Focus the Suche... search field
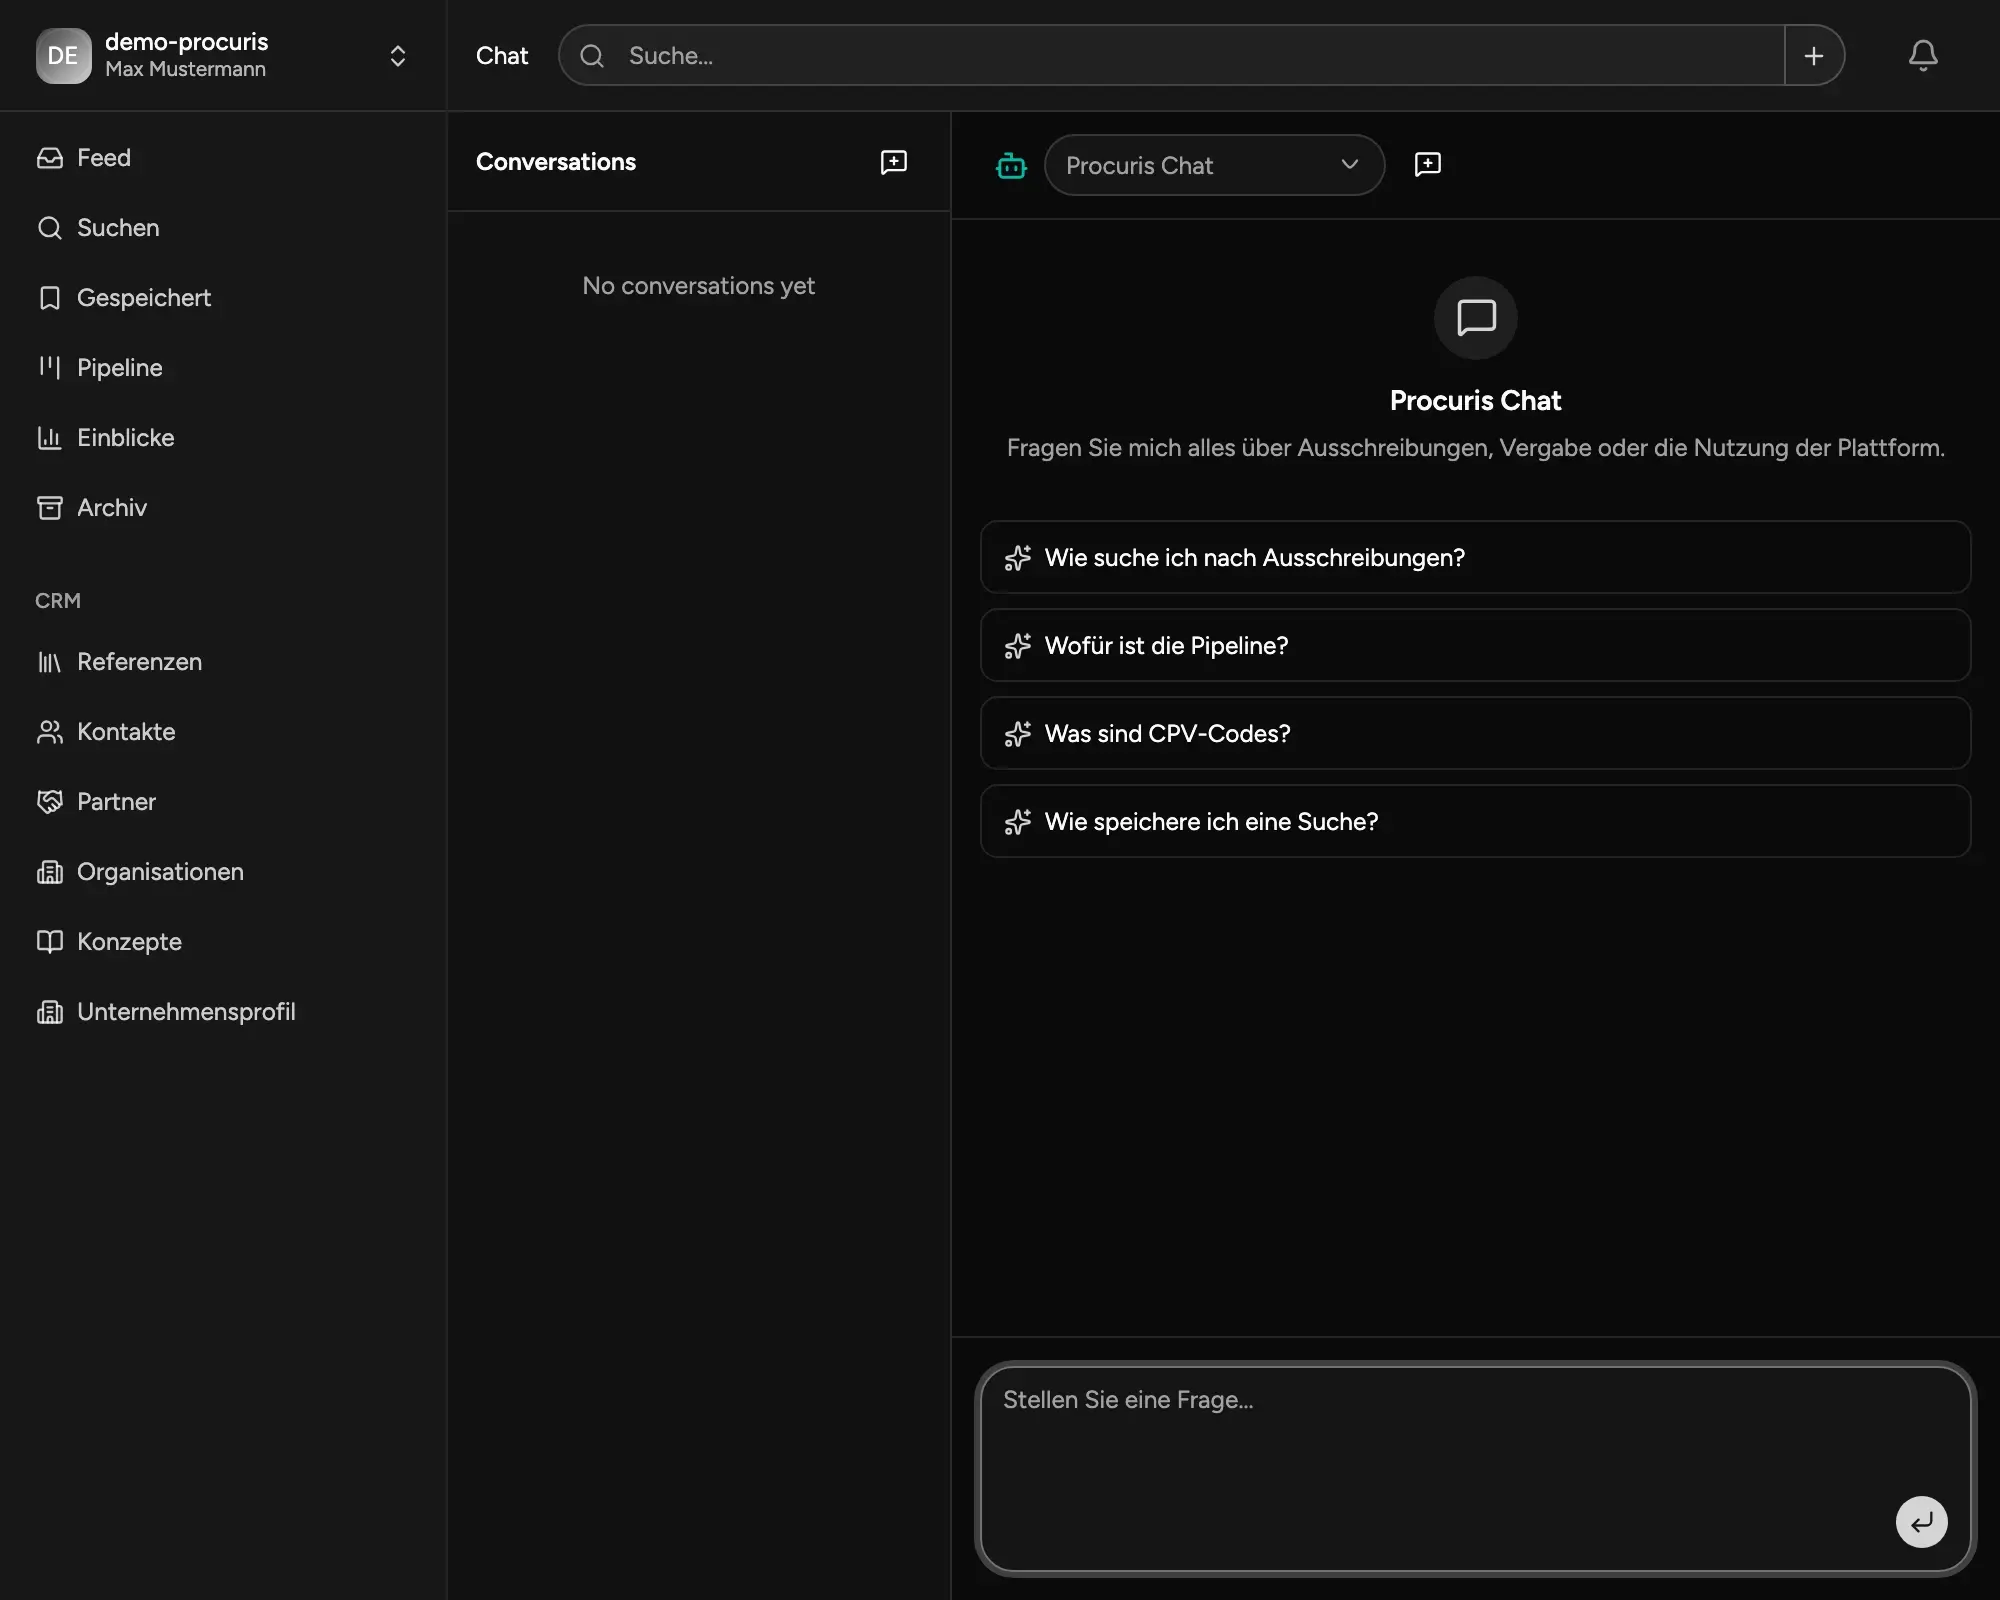 click(x=1171, y=55)
